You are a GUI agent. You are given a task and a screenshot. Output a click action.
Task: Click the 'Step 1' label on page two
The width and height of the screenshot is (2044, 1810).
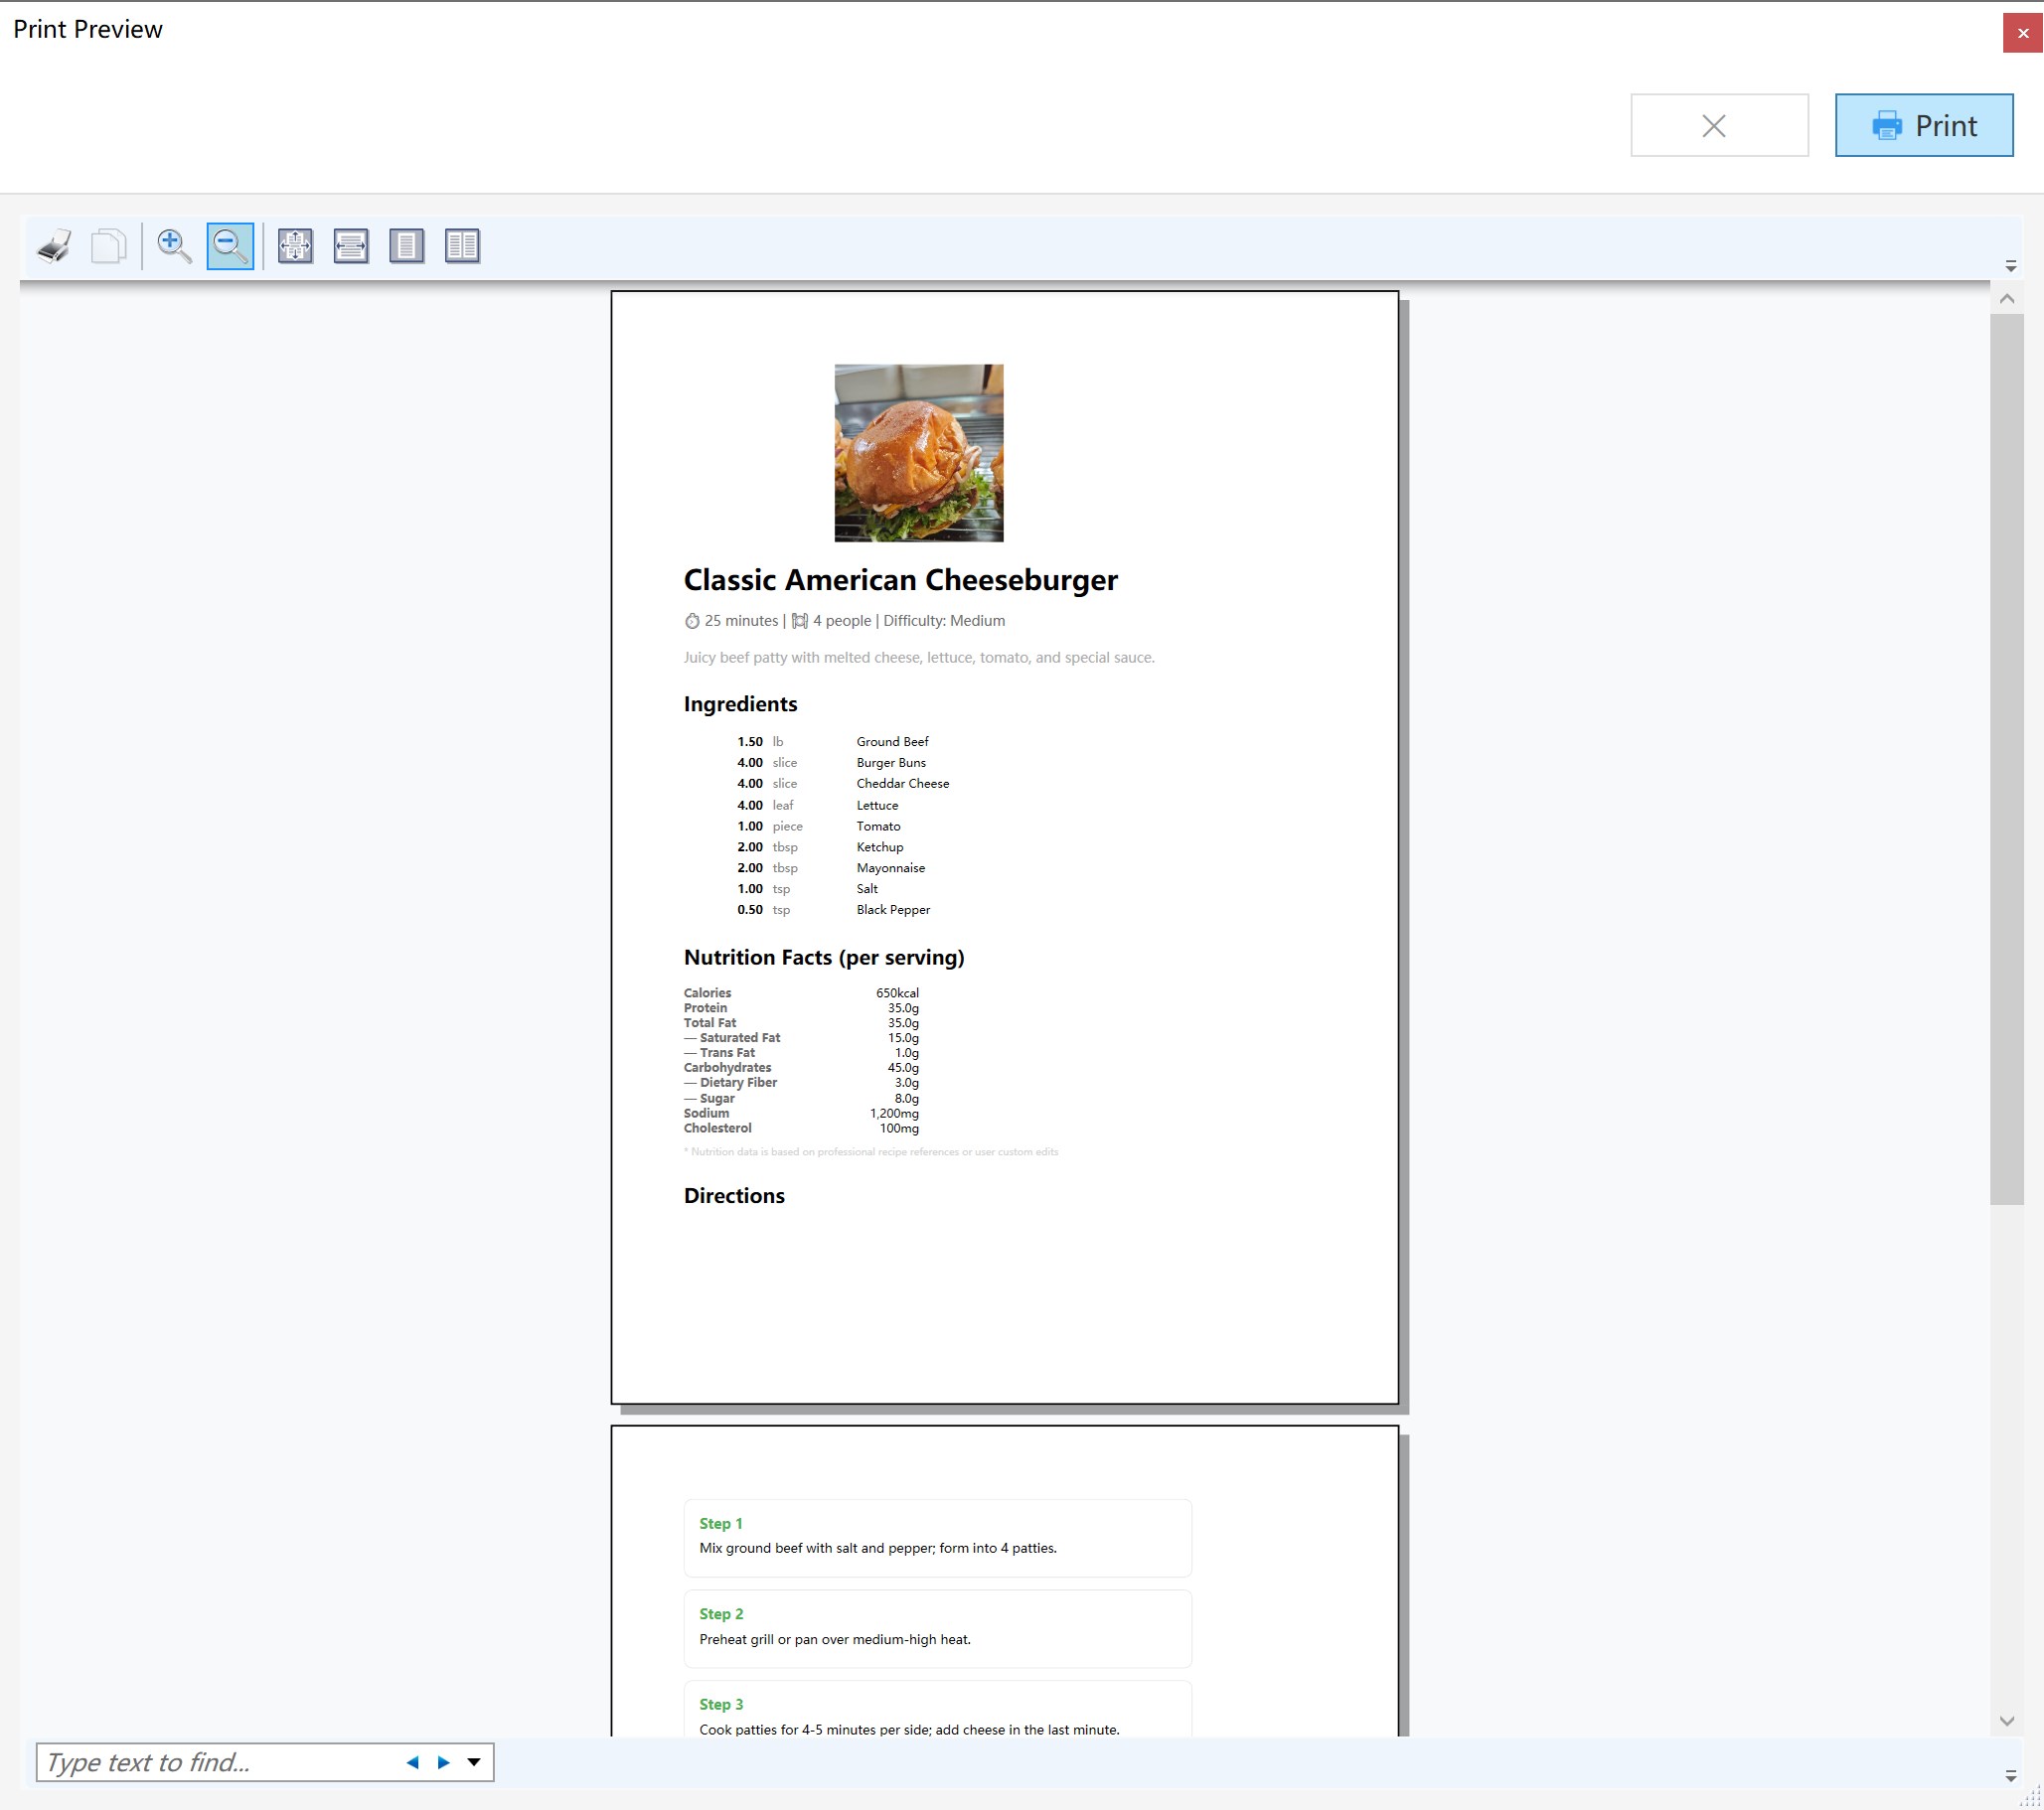721,1524
